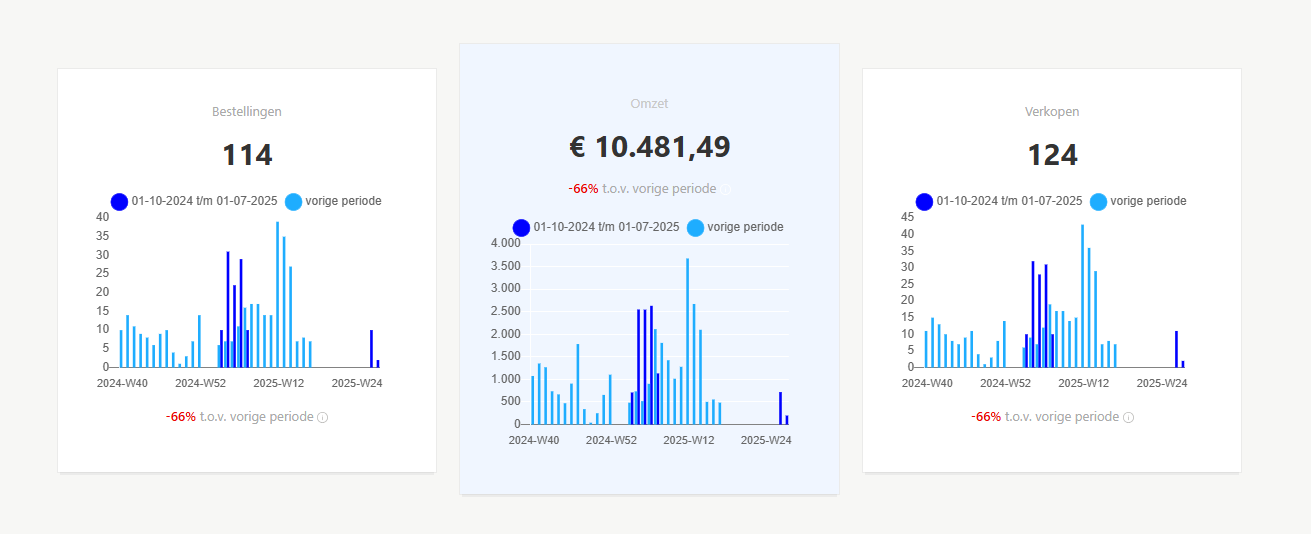Toggle light blue legend circle in Bestellingen

pos(293,202)
